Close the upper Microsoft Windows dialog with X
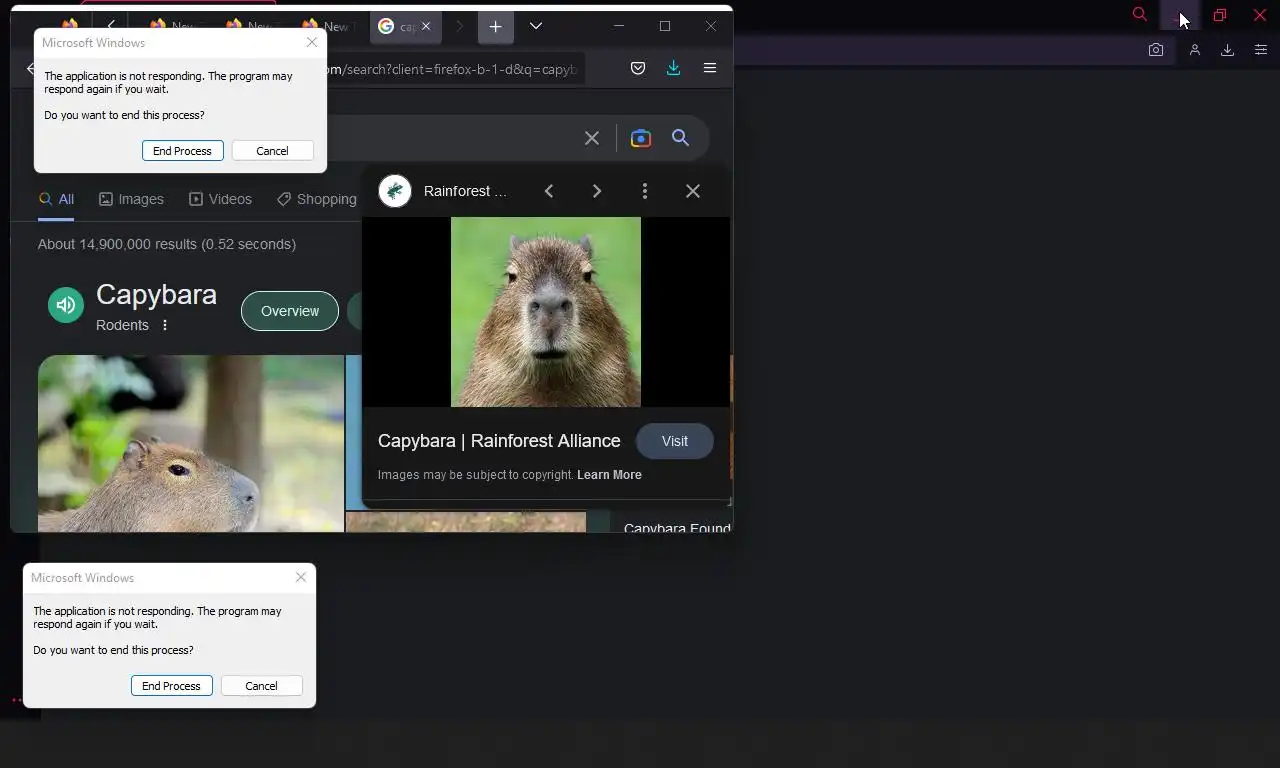The width and height of the screenshot is (1280, 768). (312, 42)
